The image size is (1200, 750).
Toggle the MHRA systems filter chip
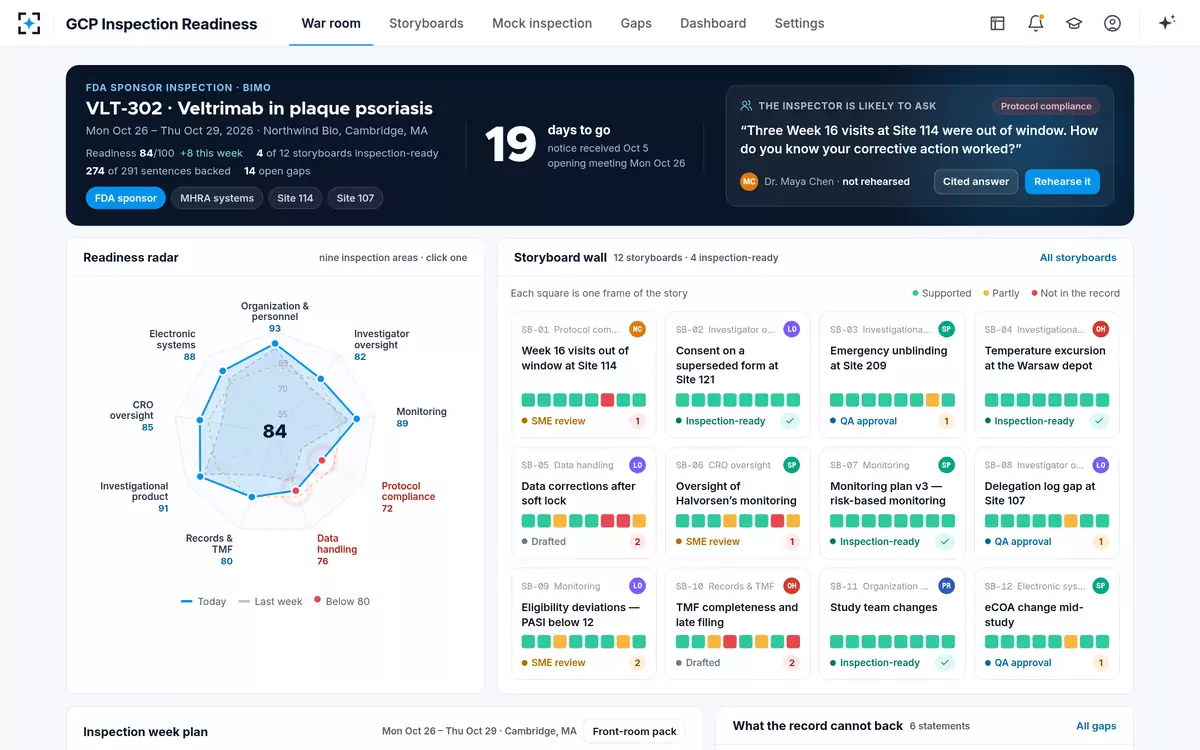pos(217,198)
